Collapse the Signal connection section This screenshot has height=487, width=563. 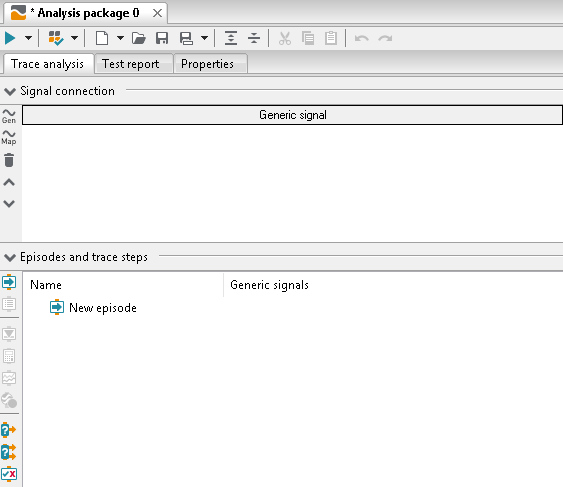coord(10,92)
